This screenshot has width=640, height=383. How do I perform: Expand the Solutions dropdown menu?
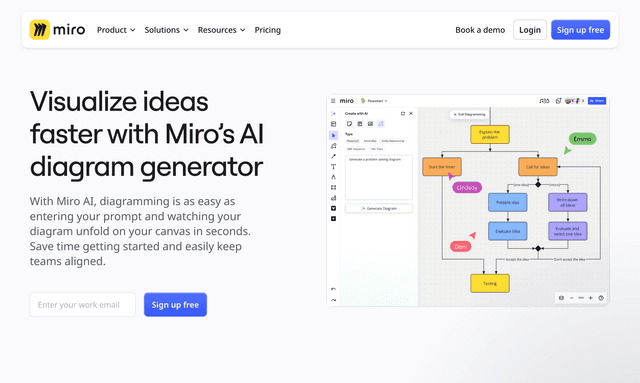167,30
